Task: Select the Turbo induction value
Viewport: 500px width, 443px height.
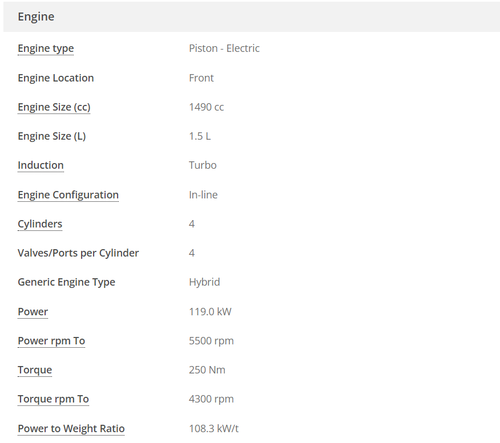Action: pyautogui.click(x=203, y=165)
